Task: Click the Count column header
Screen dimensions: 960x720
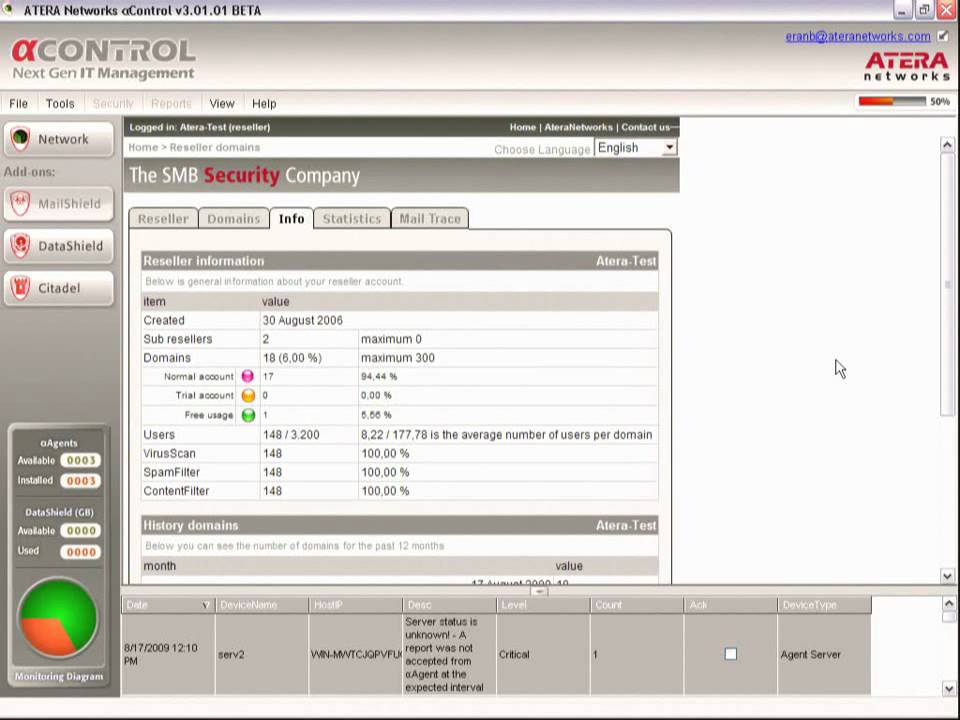Action: pos(637,605)
